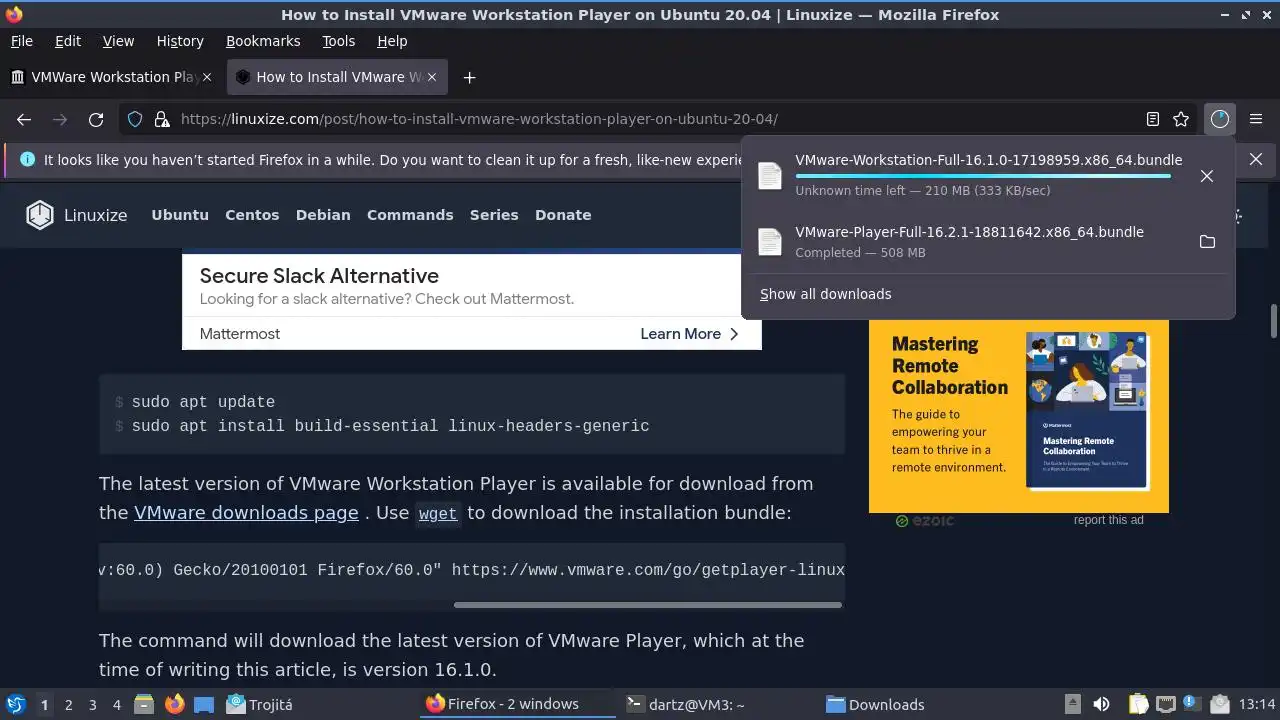The height and width of the screenshot is (720, 1280).
Task: Open a new tab with plus button
Action: click(x=469, y=77)
